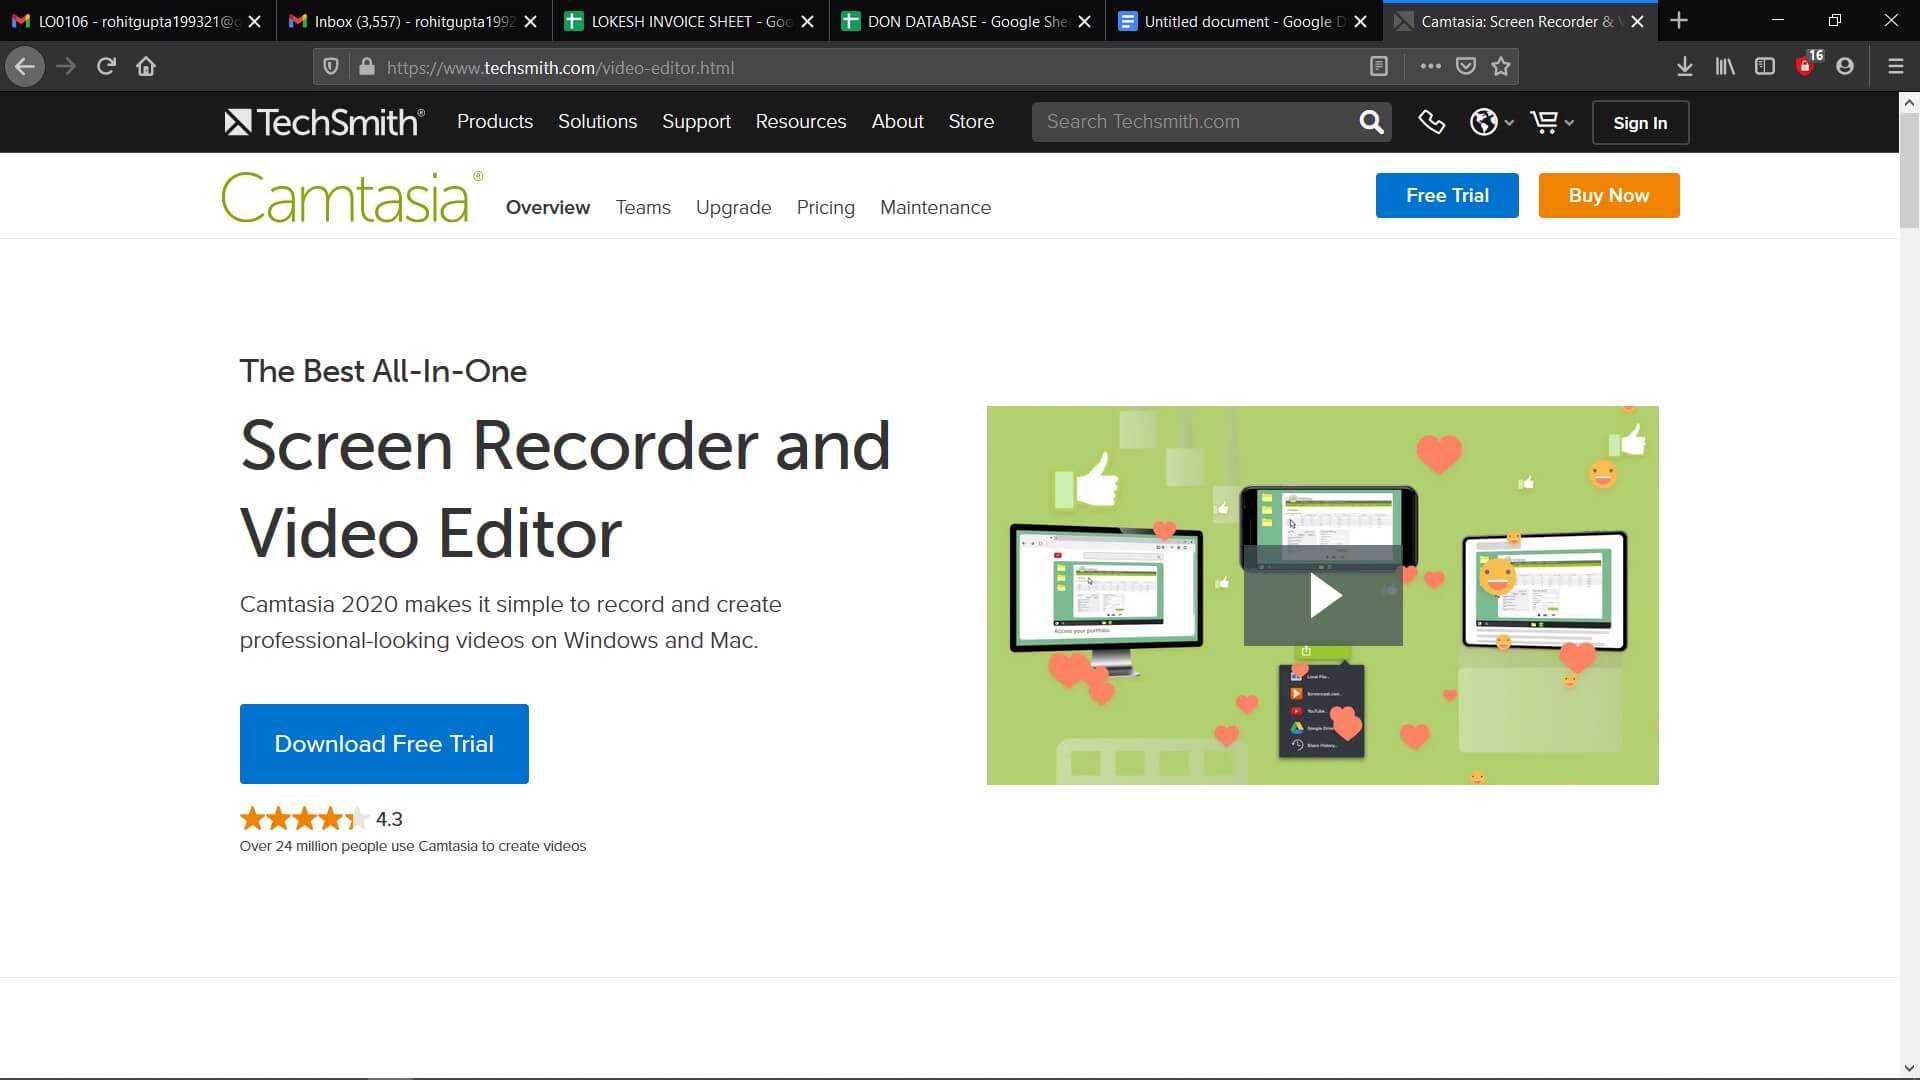
Task: Open the Pricing page link
Action: pyautogui.click(x=825, y=207)
